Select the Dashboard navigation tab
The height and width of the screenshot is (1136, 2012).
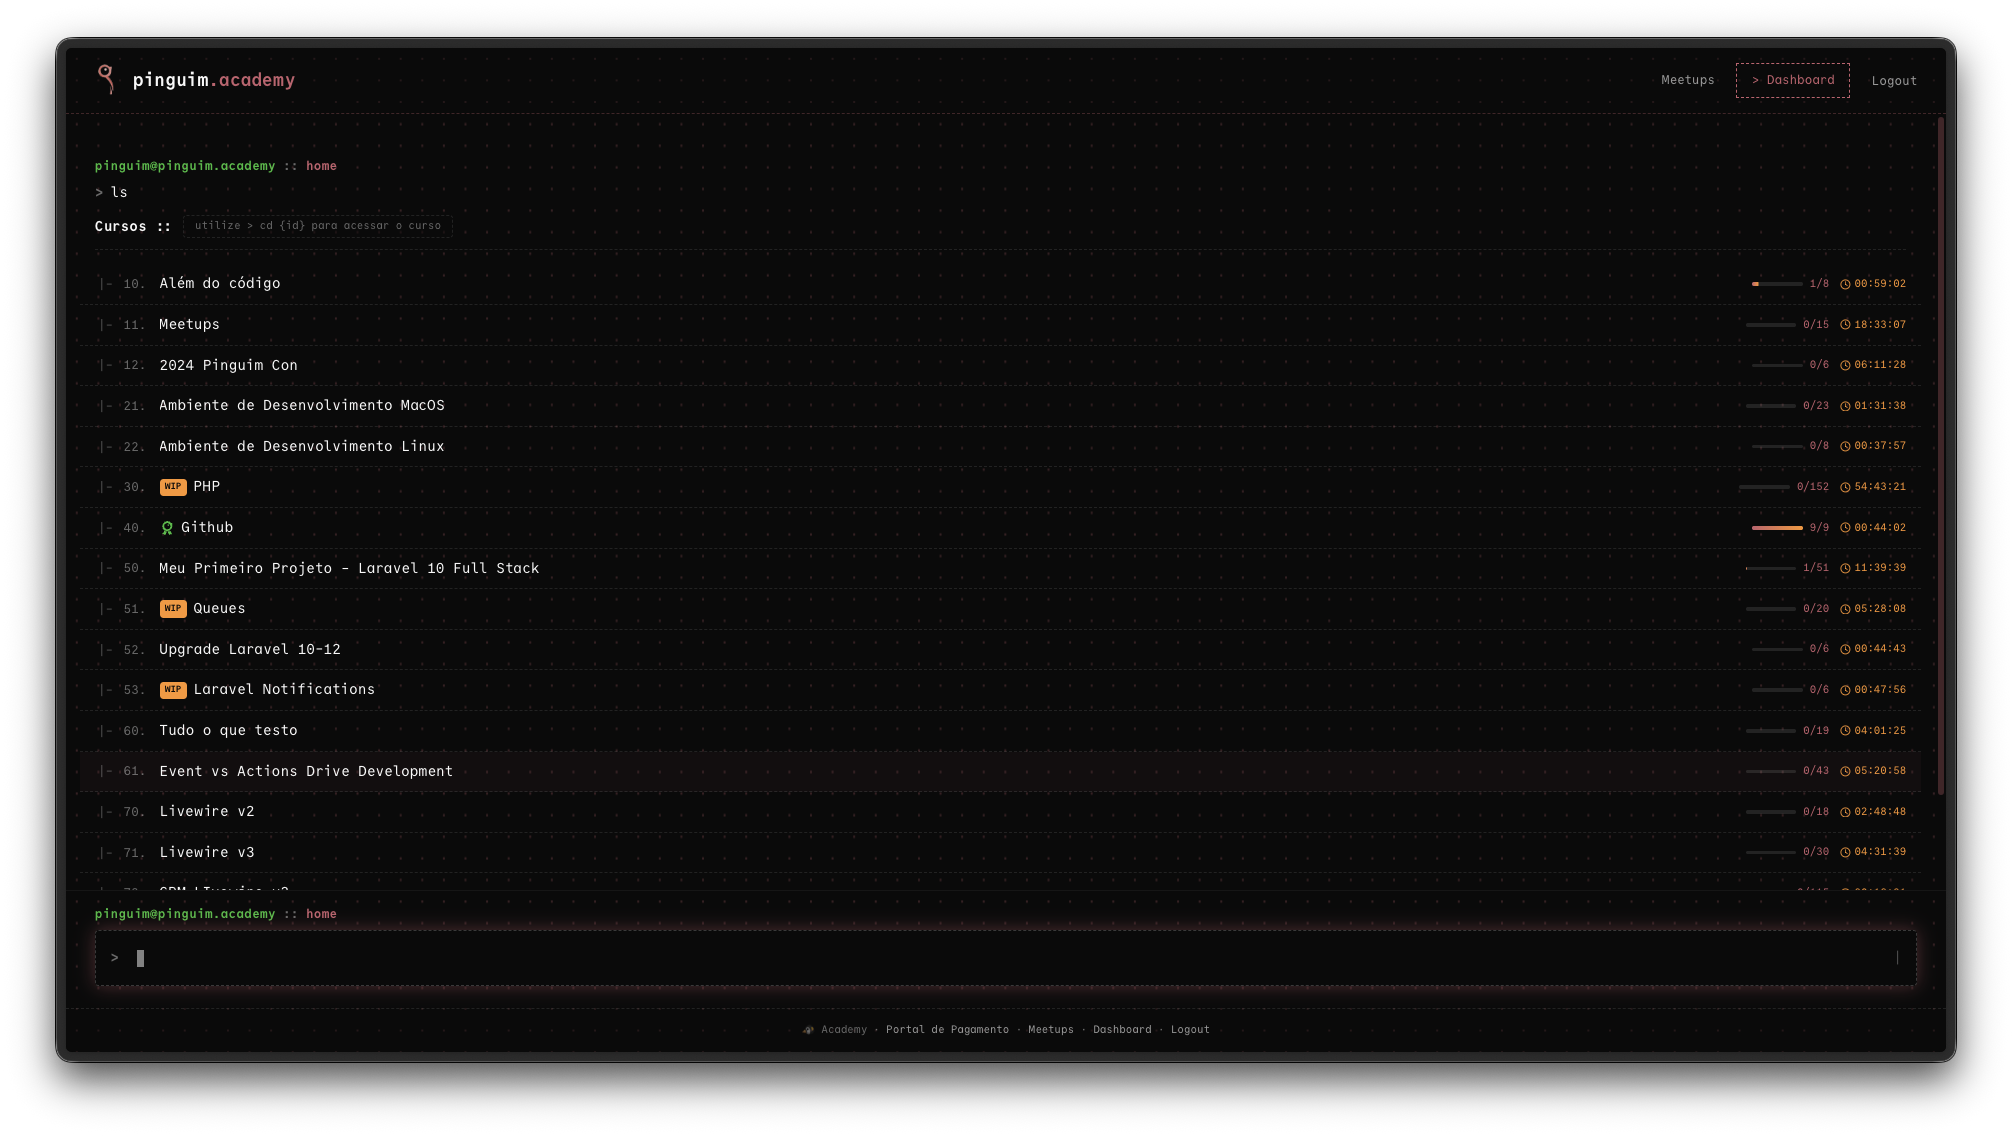point(1792,80)
